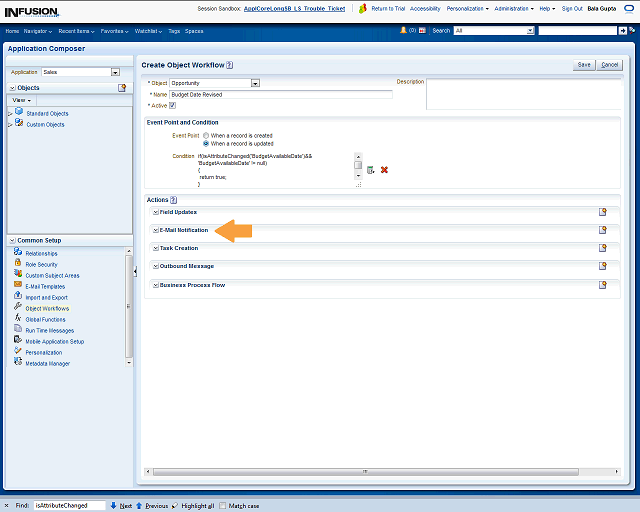Click the new object icon in Objects panel
Screen dimensions: 640x512
point(122,88)
